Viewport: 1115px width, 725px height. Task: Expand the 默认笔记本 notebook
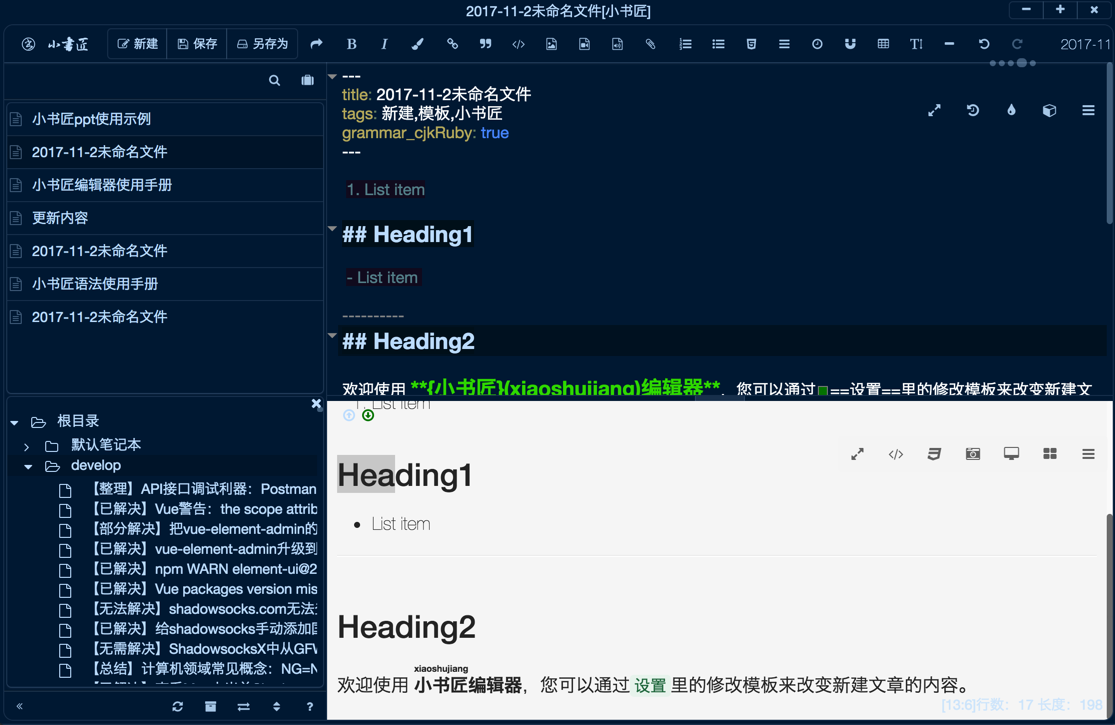[x=26, y=446]
